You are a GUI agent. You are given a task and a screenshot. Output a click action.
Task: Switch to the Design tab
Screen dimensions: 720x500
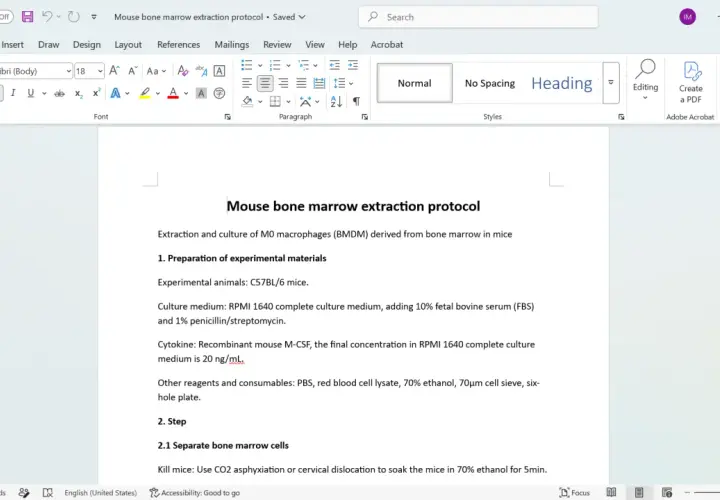(87, 45)
